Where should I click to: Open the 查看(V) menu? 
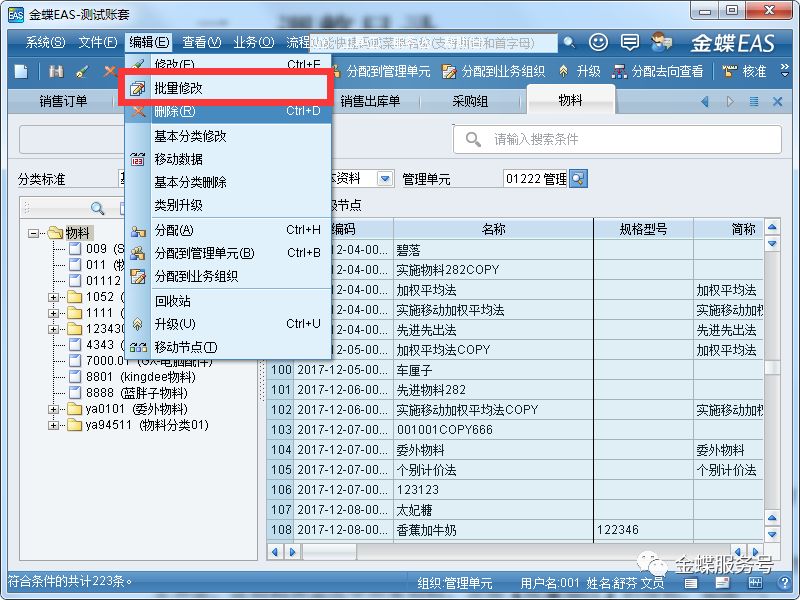pos(202,42)
